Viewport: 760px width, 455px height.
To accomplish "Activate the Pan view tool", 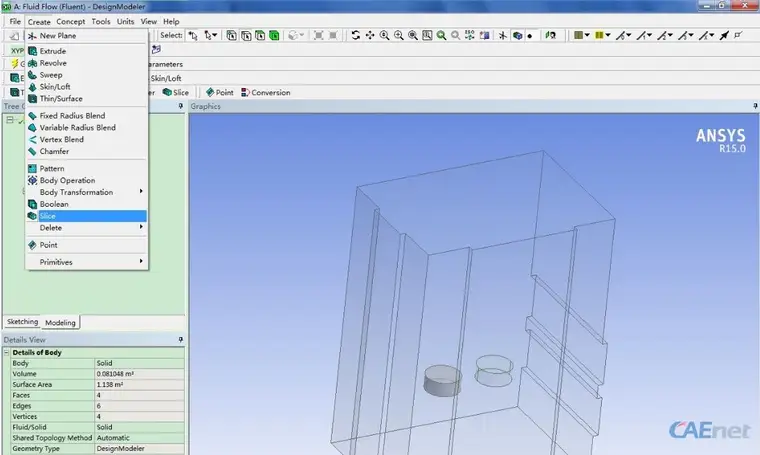I will click(x=370, y=35).
